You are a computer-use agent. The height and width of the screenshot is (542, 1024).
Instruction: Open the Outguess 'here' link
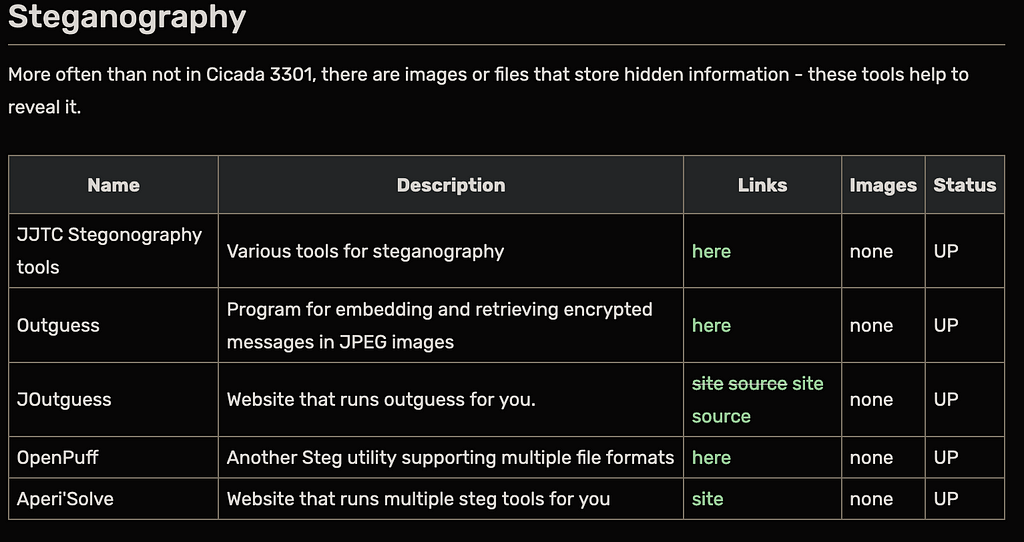click(x=711, y=325)
